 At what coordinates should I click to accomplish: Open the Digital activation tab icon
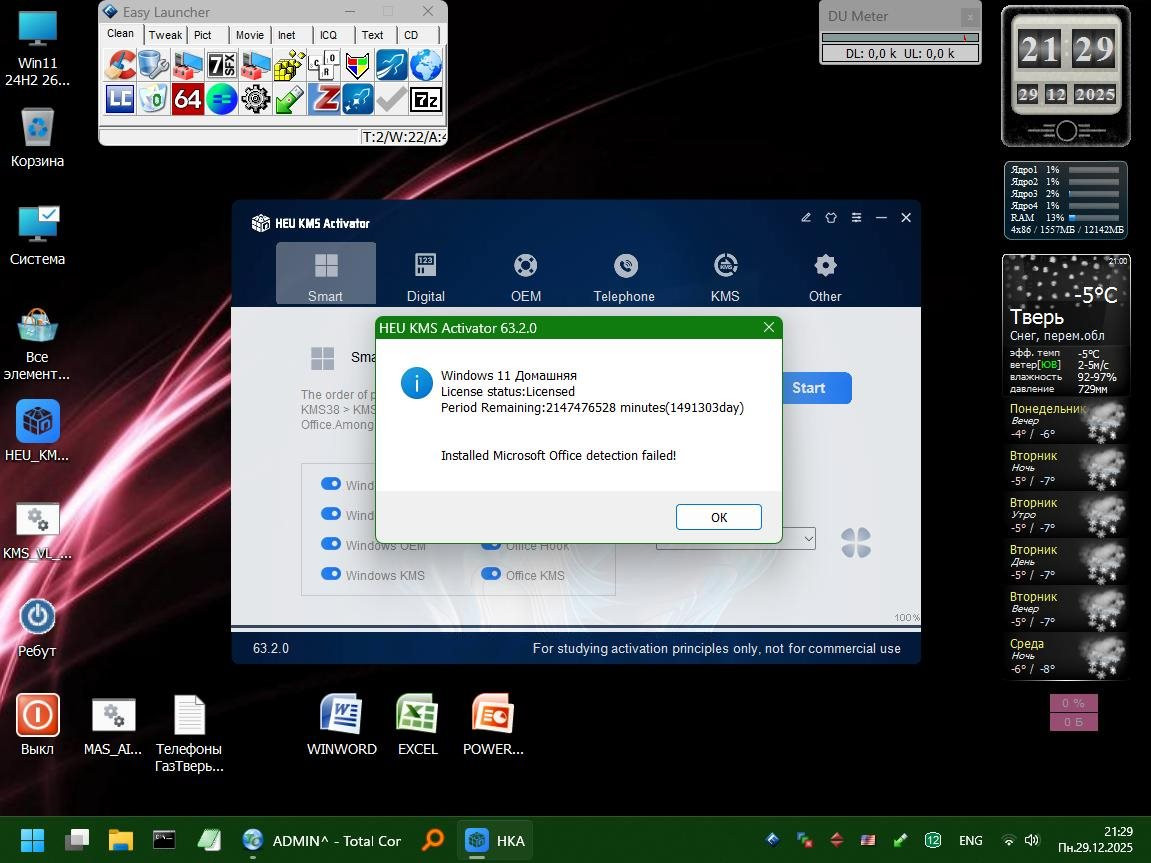(x=425, y=266)
